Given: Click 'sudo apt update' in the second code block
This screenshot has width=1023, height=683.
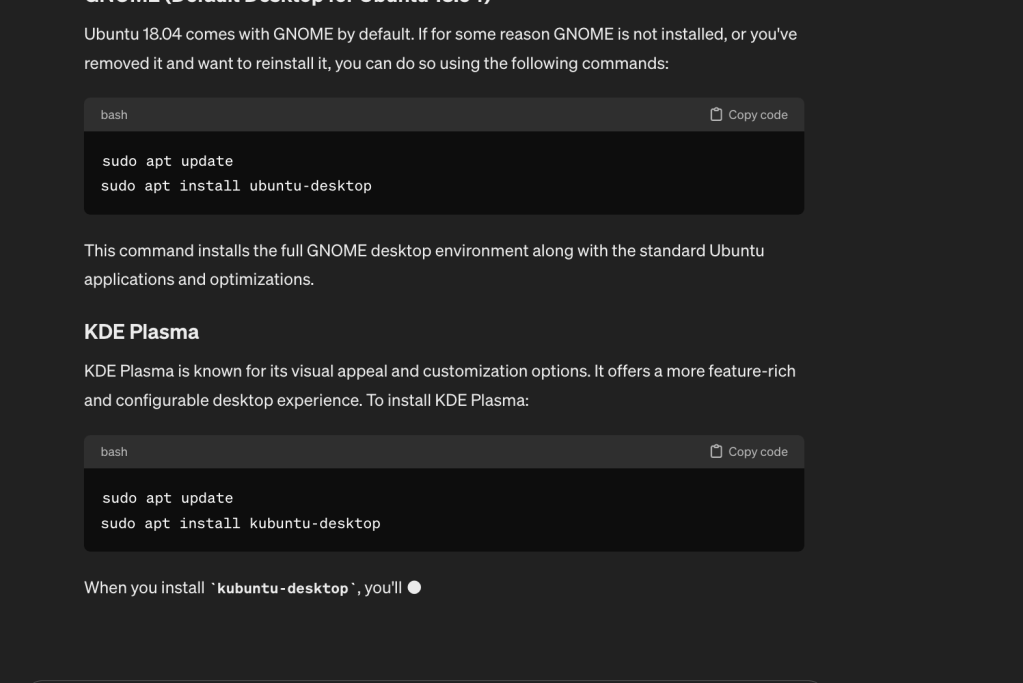Looking at the screenshot, I should [167, 498].
